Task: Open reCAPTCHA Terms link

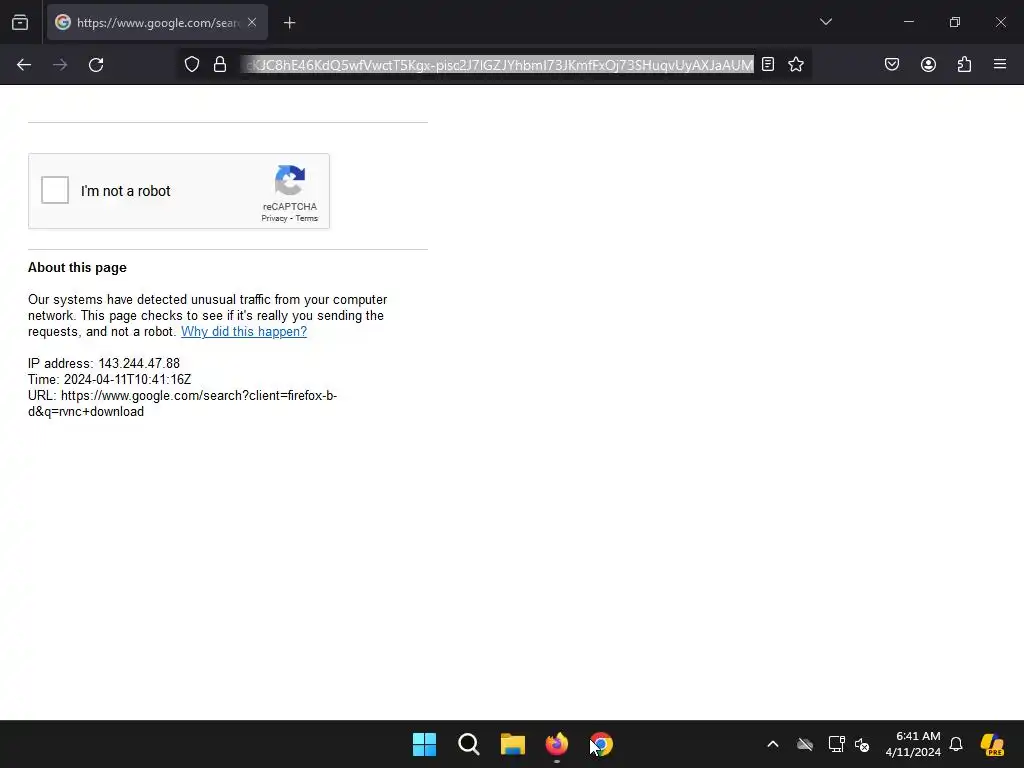Action: 306,218
